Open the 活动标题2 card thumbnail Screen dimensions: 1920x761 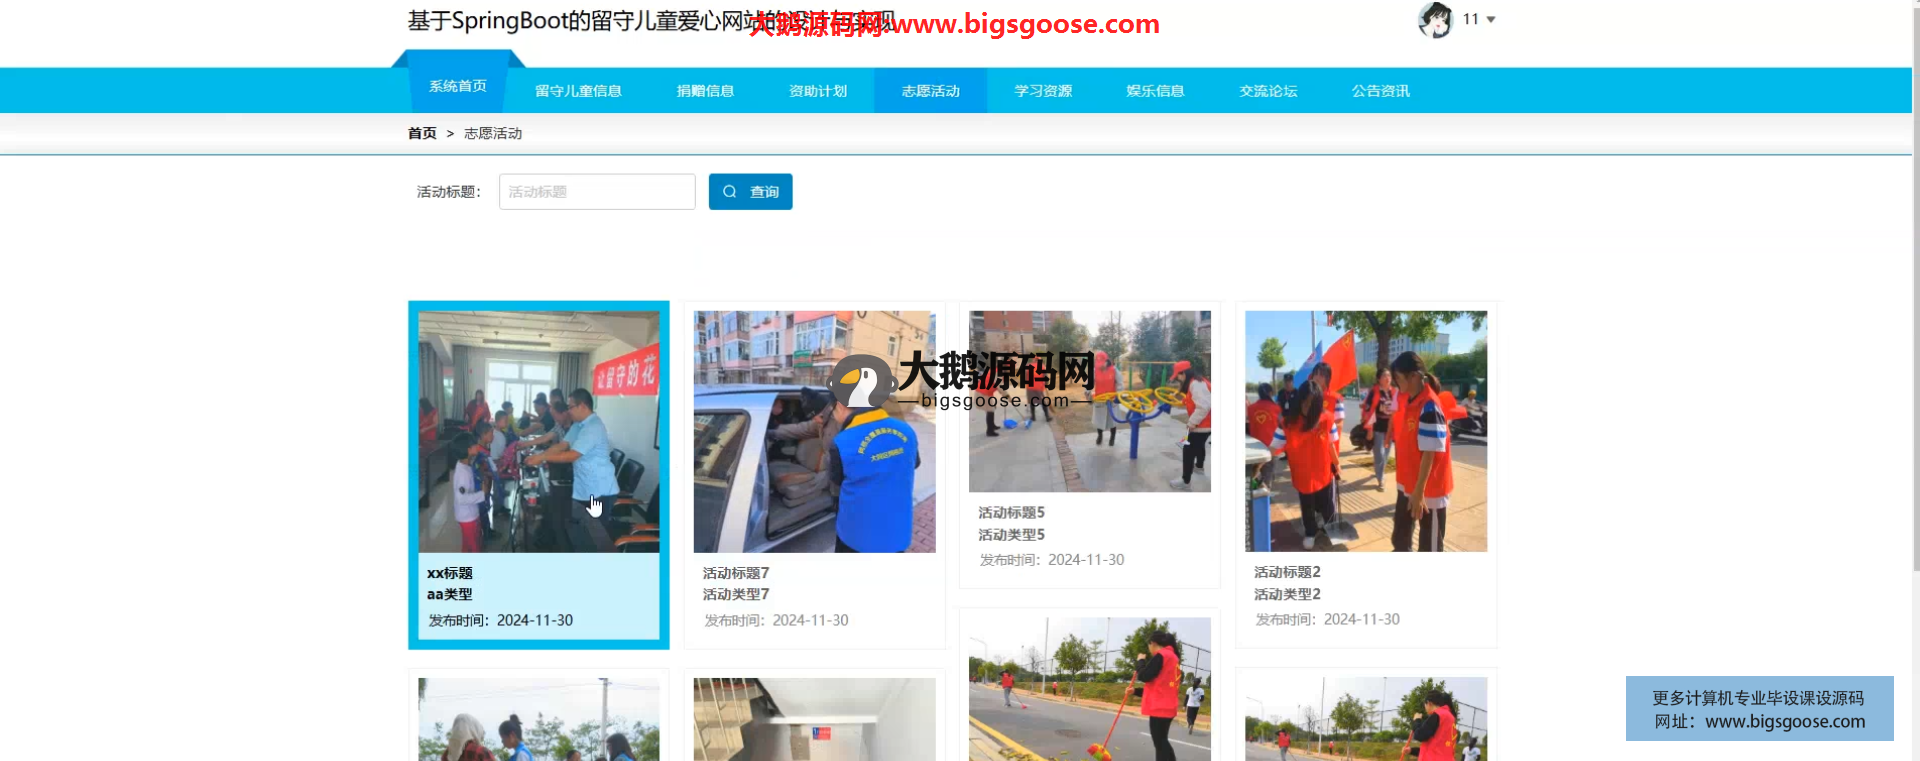[1365, 431]
